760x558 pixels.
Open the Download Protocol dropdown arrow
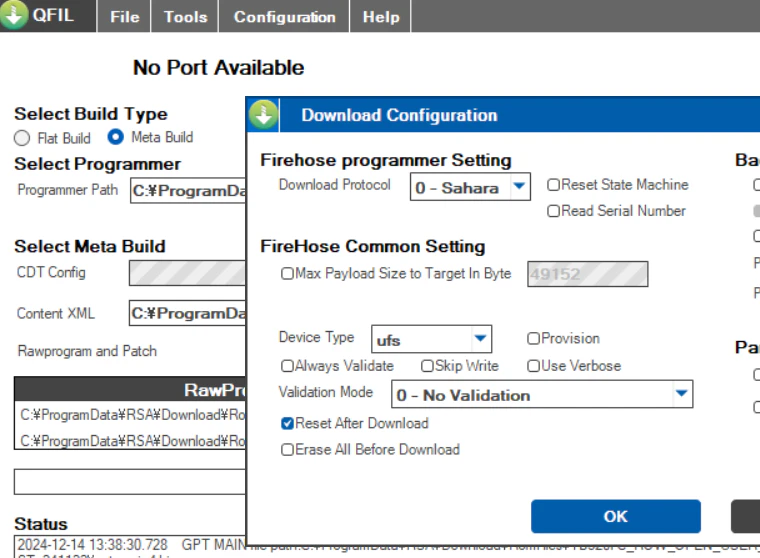[519, 186]
